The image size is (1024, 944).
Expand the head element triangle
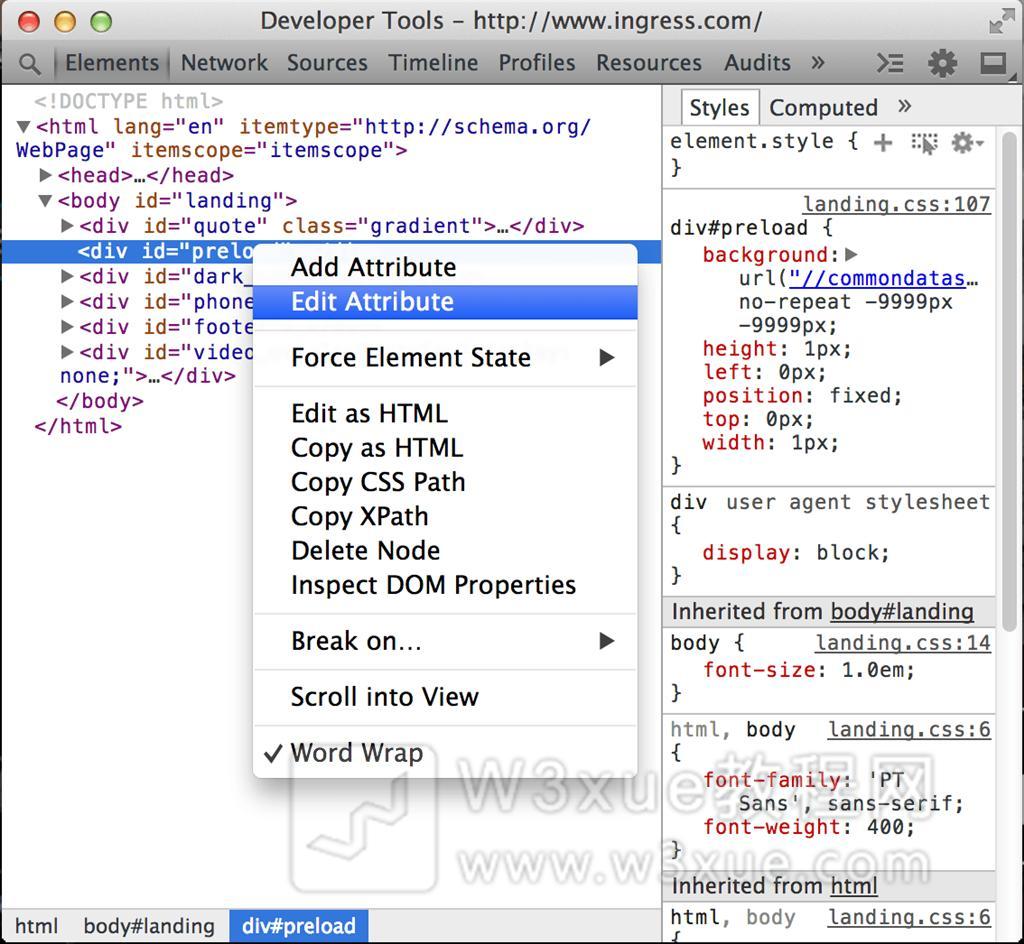pyautogui.click(x=45, y=175)
